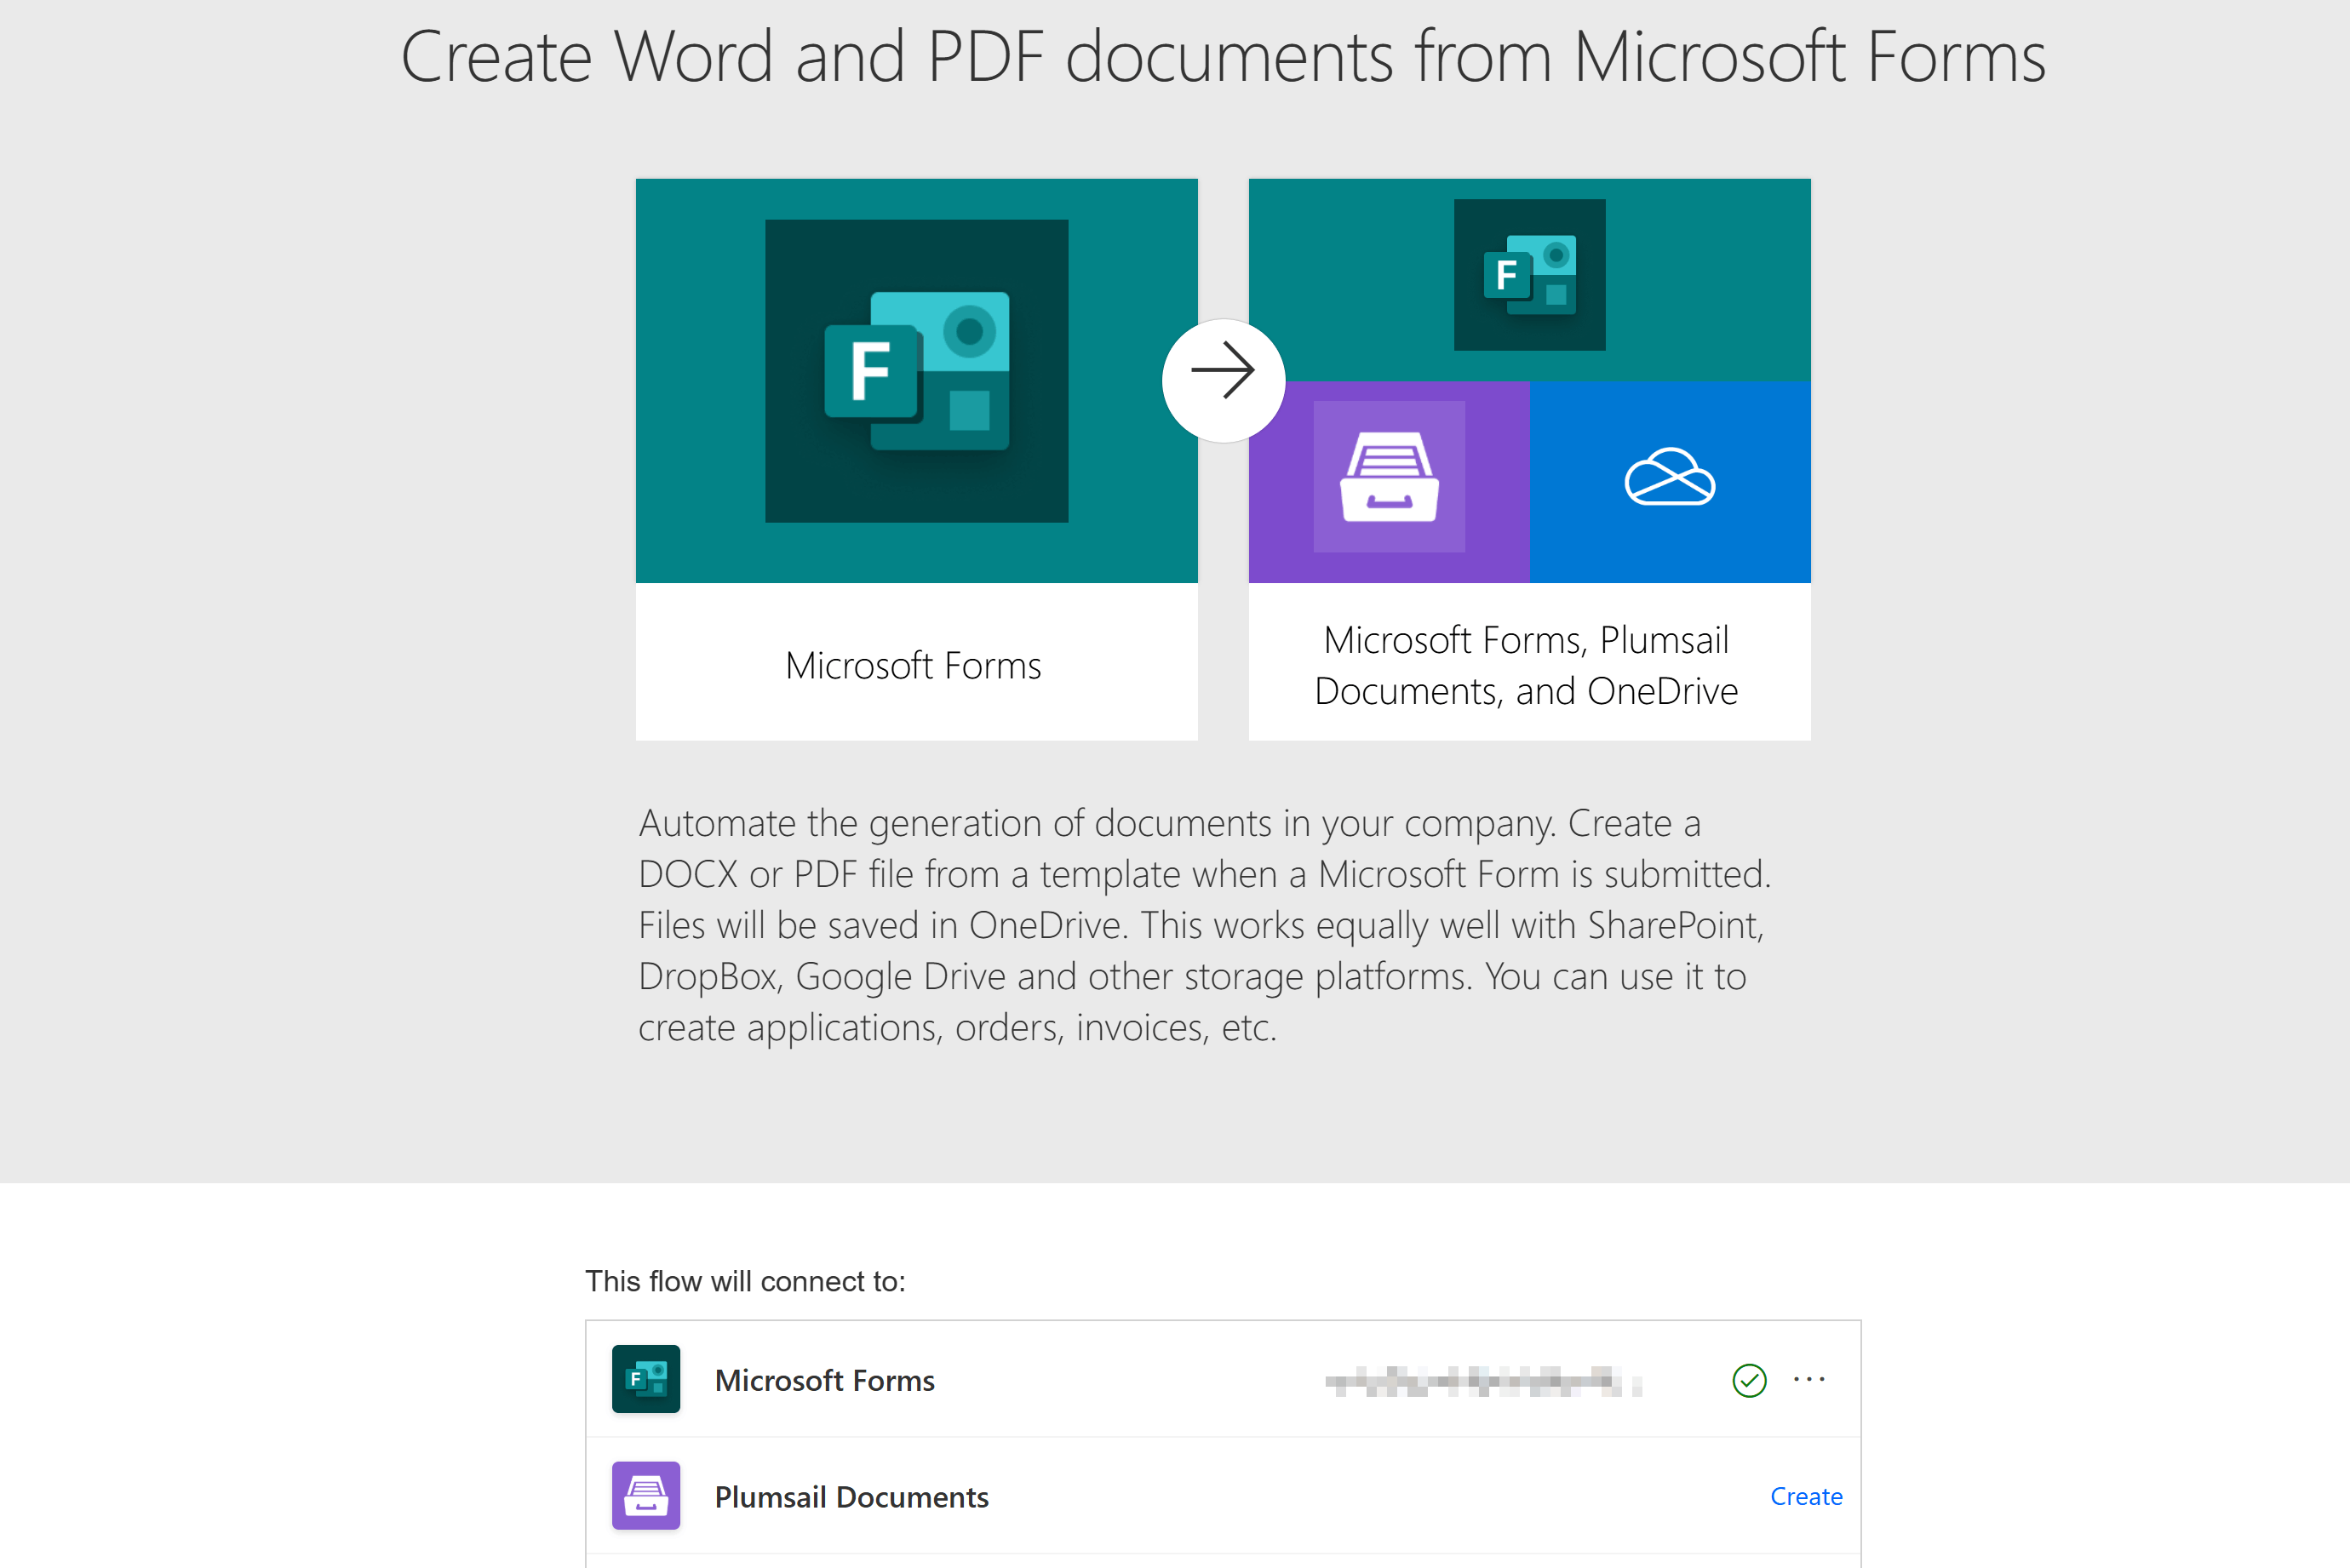
Task: Click the 'This flow will connect to:' text
Action: point(745,1281)
